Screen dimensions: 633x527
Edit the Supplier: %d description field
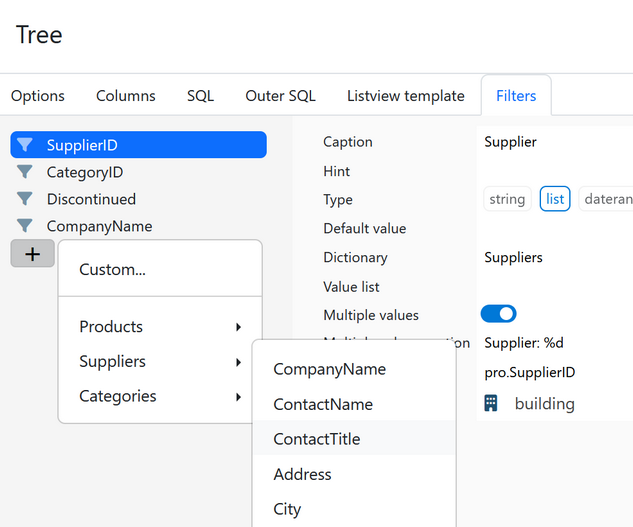pos(555,343)
